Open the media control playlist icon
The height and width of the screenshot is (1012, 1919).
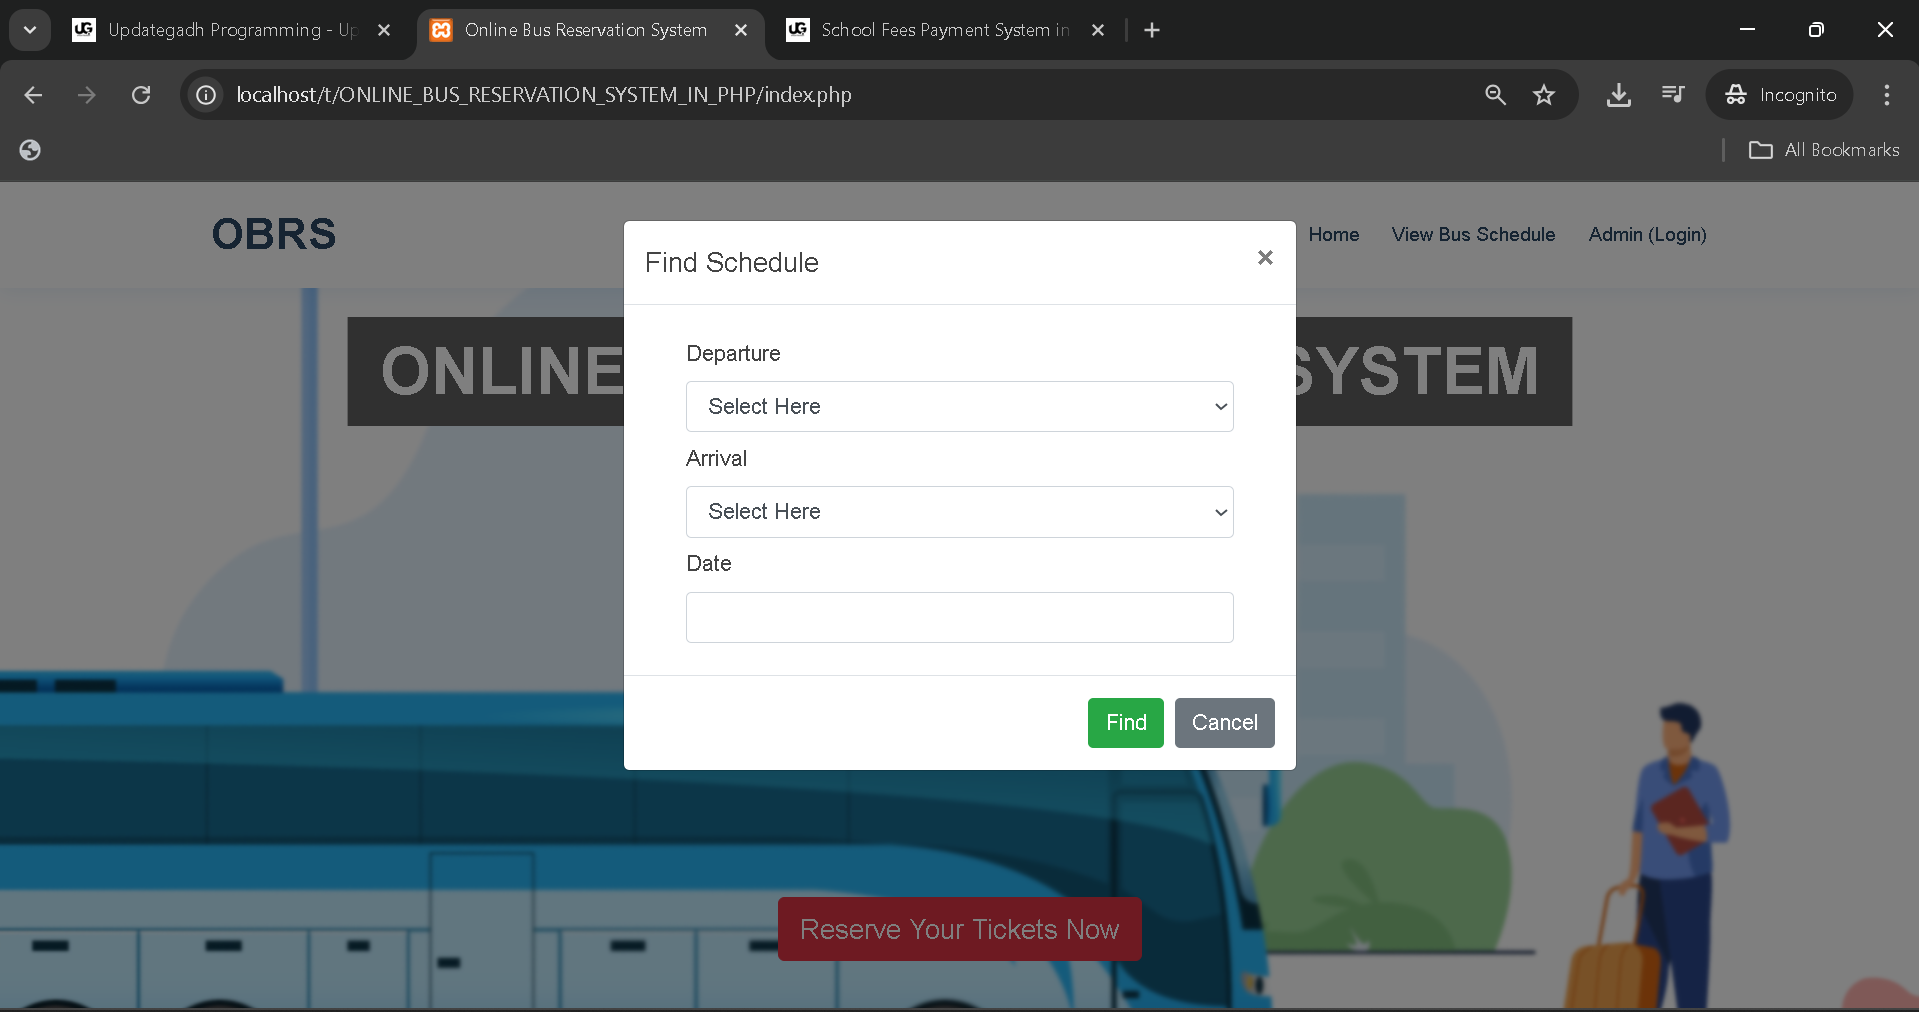point(1672,95)
